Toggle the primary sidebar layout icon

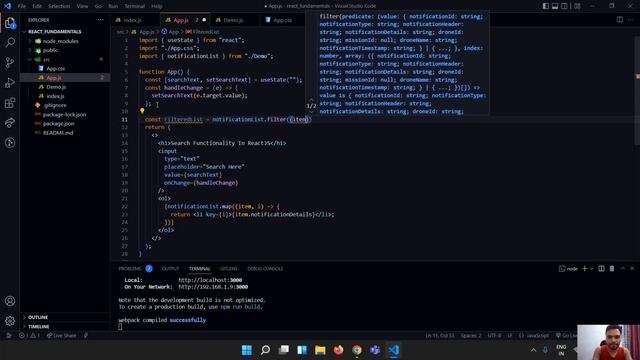coord(546,6)
